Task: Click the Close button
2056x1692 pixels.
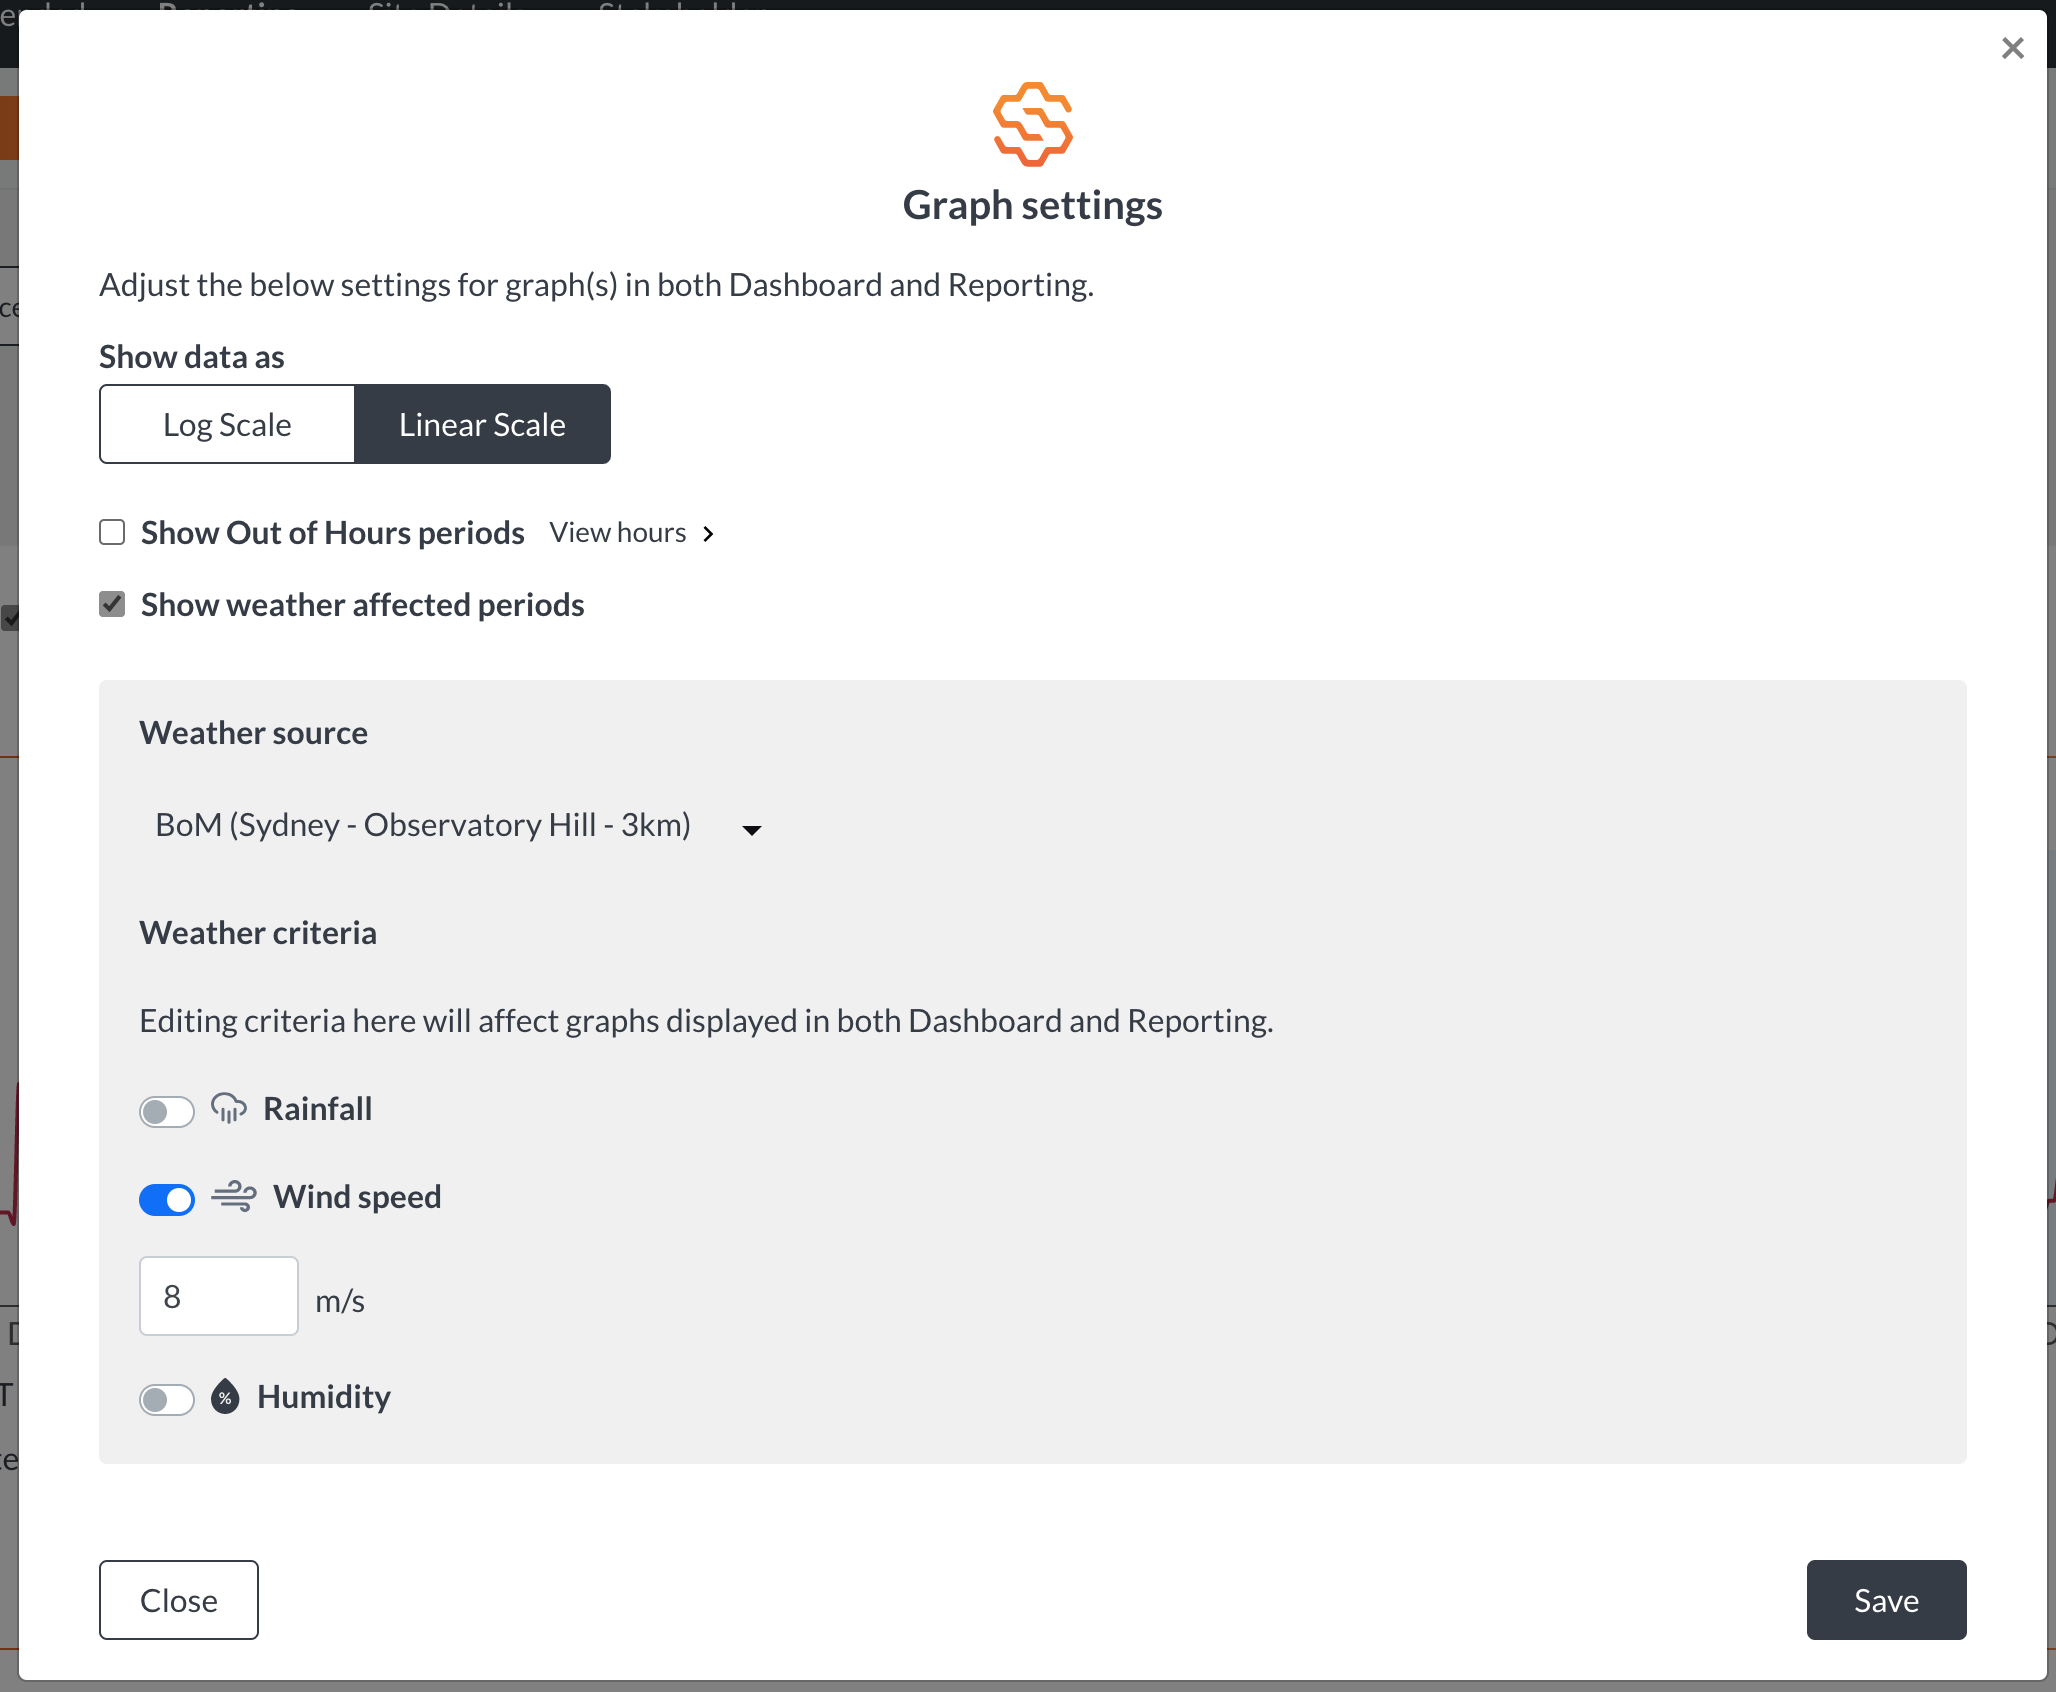Action: (x=179, y=1600)
